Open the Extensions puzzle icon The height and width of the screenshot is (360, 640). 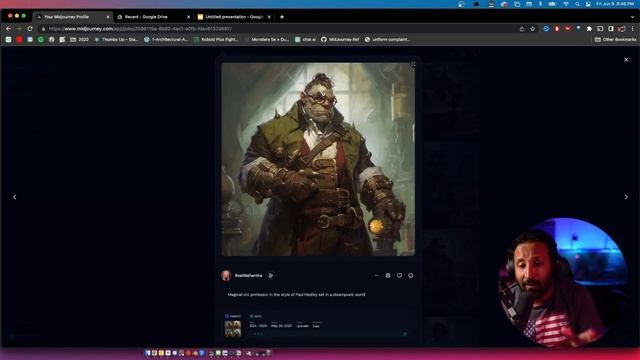point(589,29)
